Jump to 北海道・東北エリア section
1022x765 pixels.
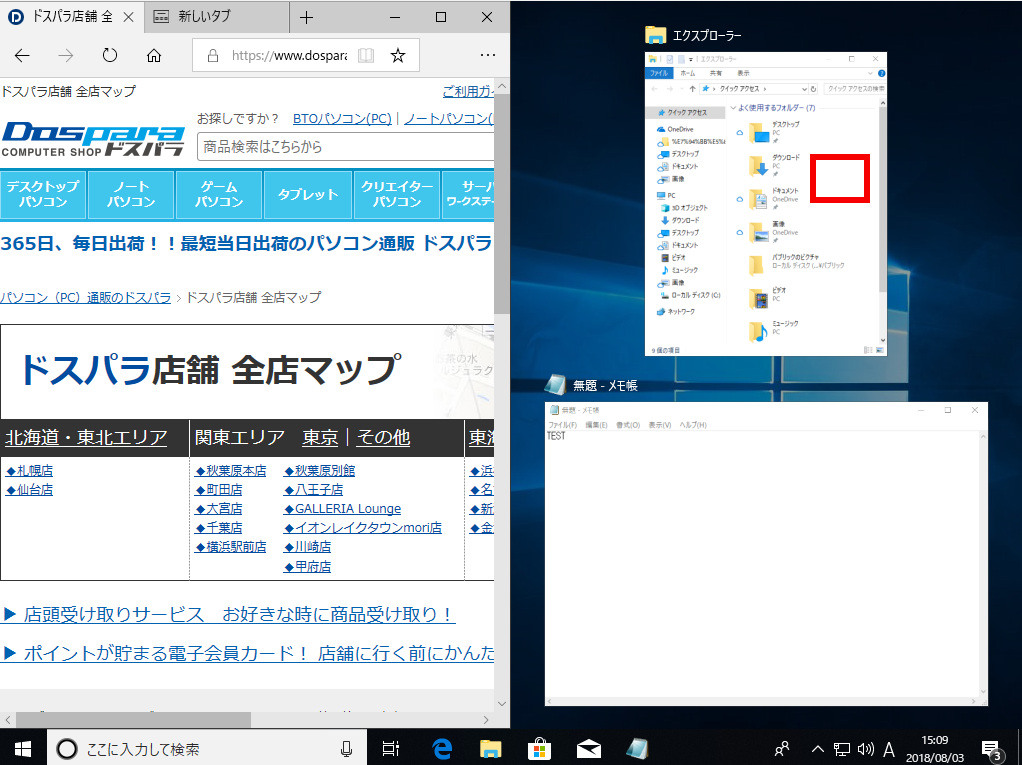pyautogui.click(x=86, y=437)
